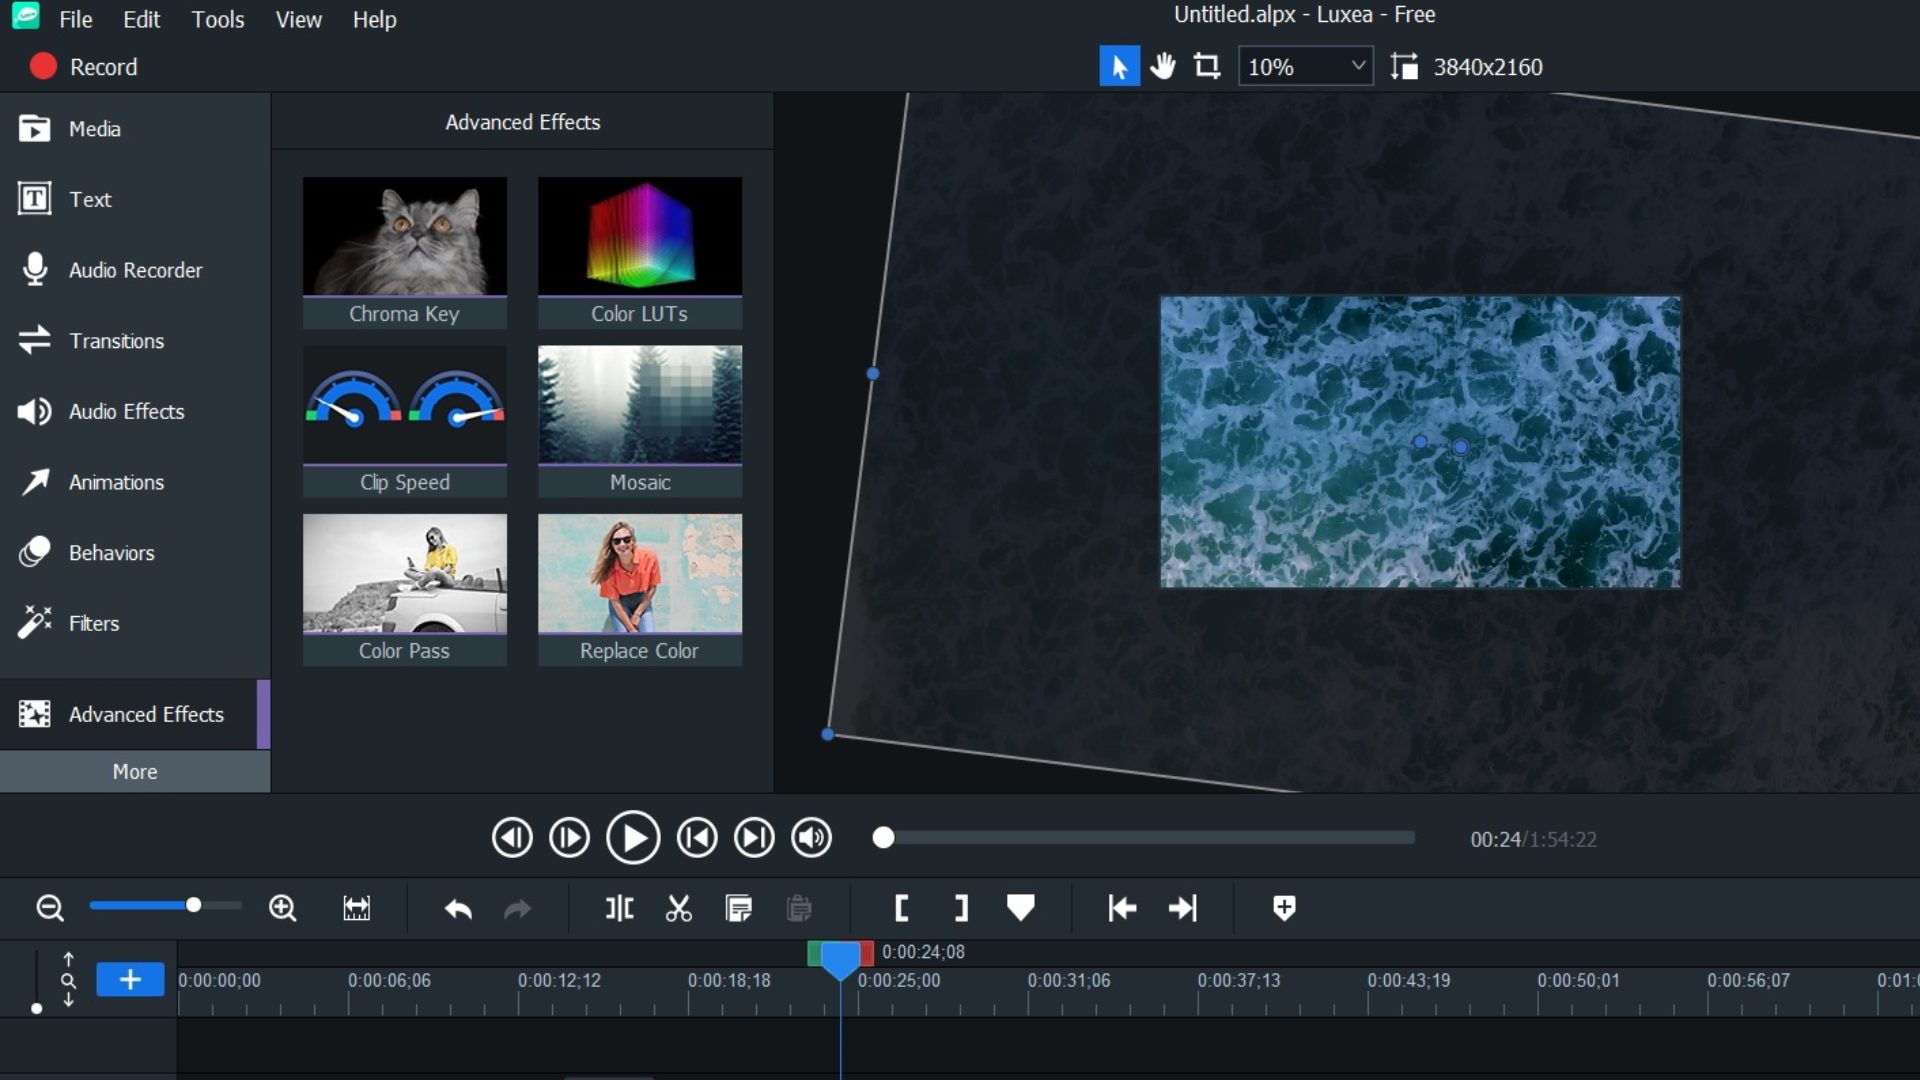Toggle the Record function
This screenshot has height=1080, width=1920.
[x=85, y=66]
